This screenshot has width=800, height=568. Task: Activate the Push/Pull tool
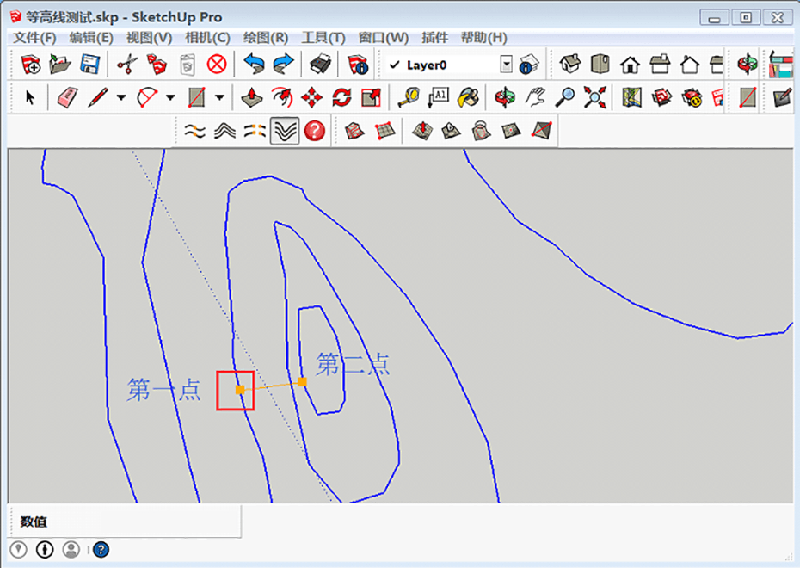tap(253, 97)
